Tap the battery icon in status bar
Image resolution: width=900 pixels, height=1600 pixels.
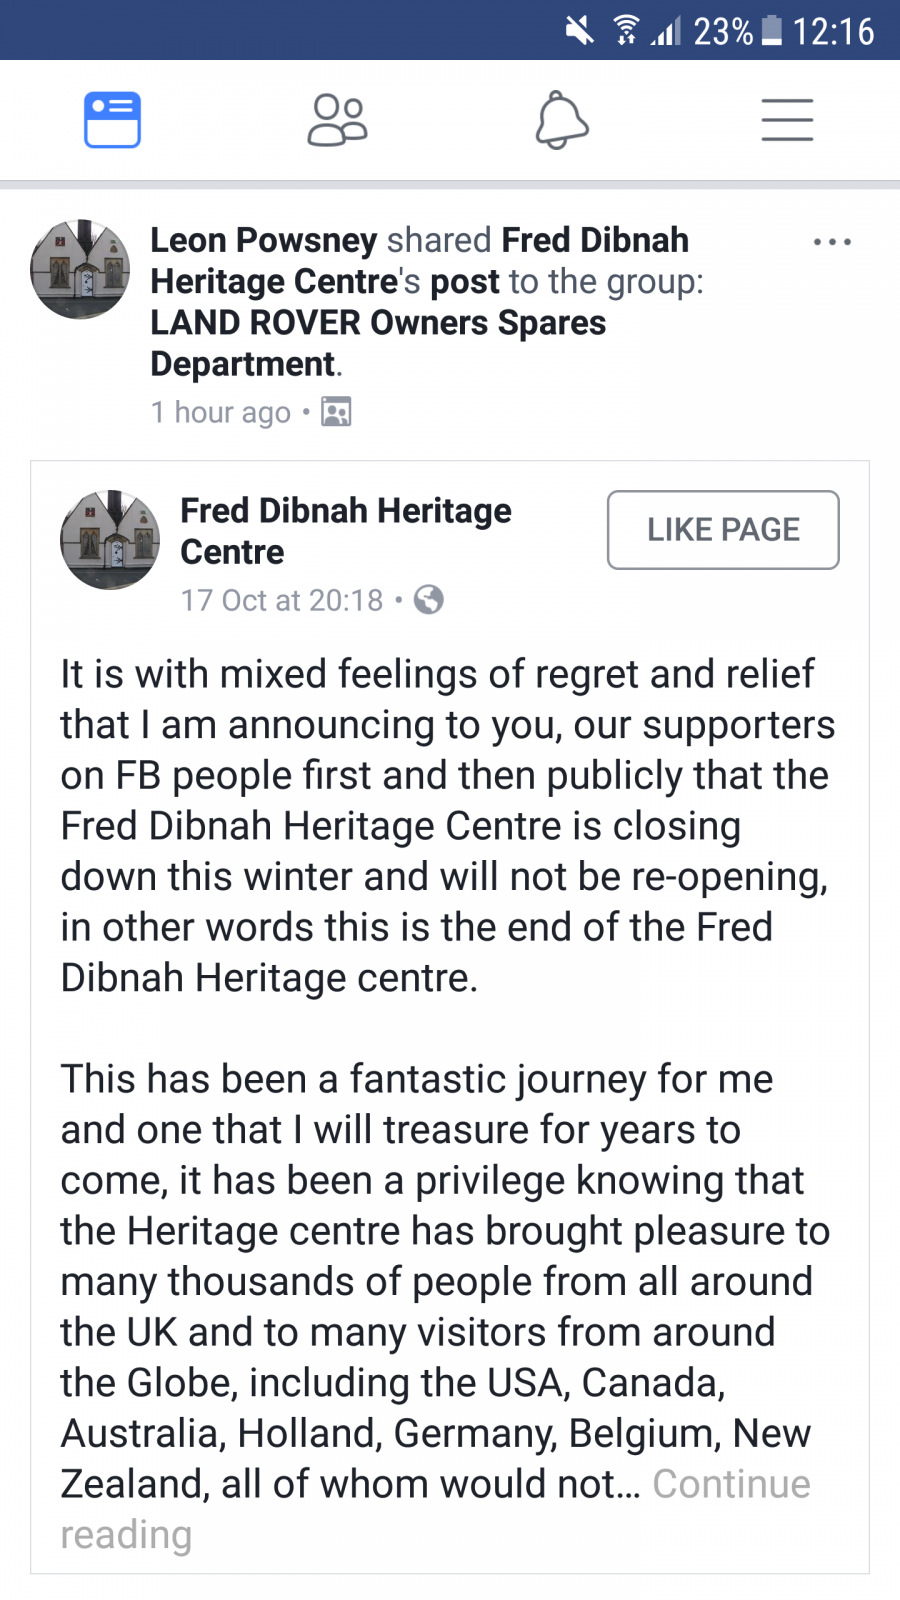pyautogui.click(x=771, y=31)
